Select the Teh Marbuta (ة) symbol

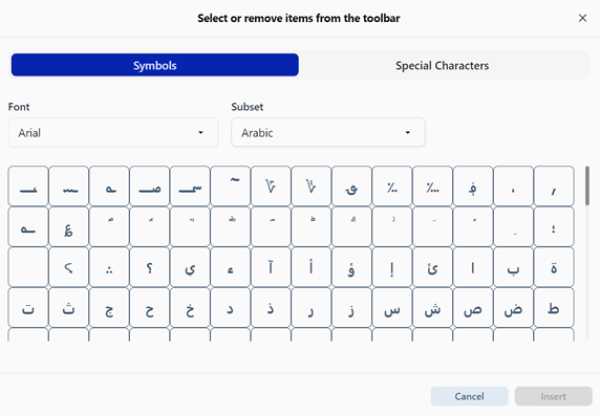coord(553,267)
